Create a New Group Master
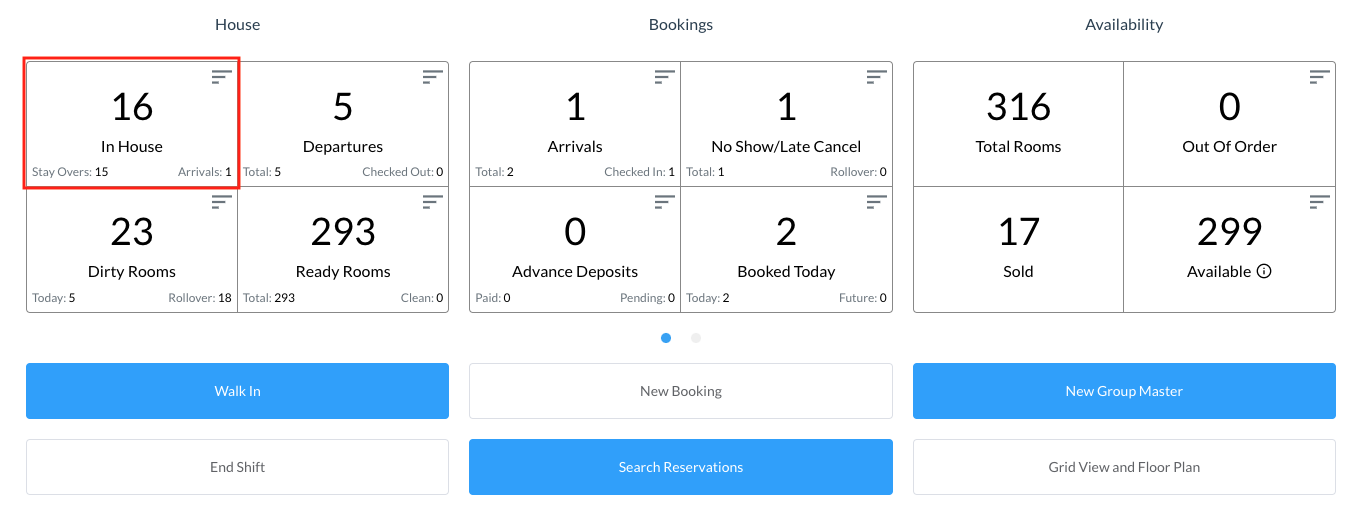1356x521 pixels. [x=1124, y=391]
